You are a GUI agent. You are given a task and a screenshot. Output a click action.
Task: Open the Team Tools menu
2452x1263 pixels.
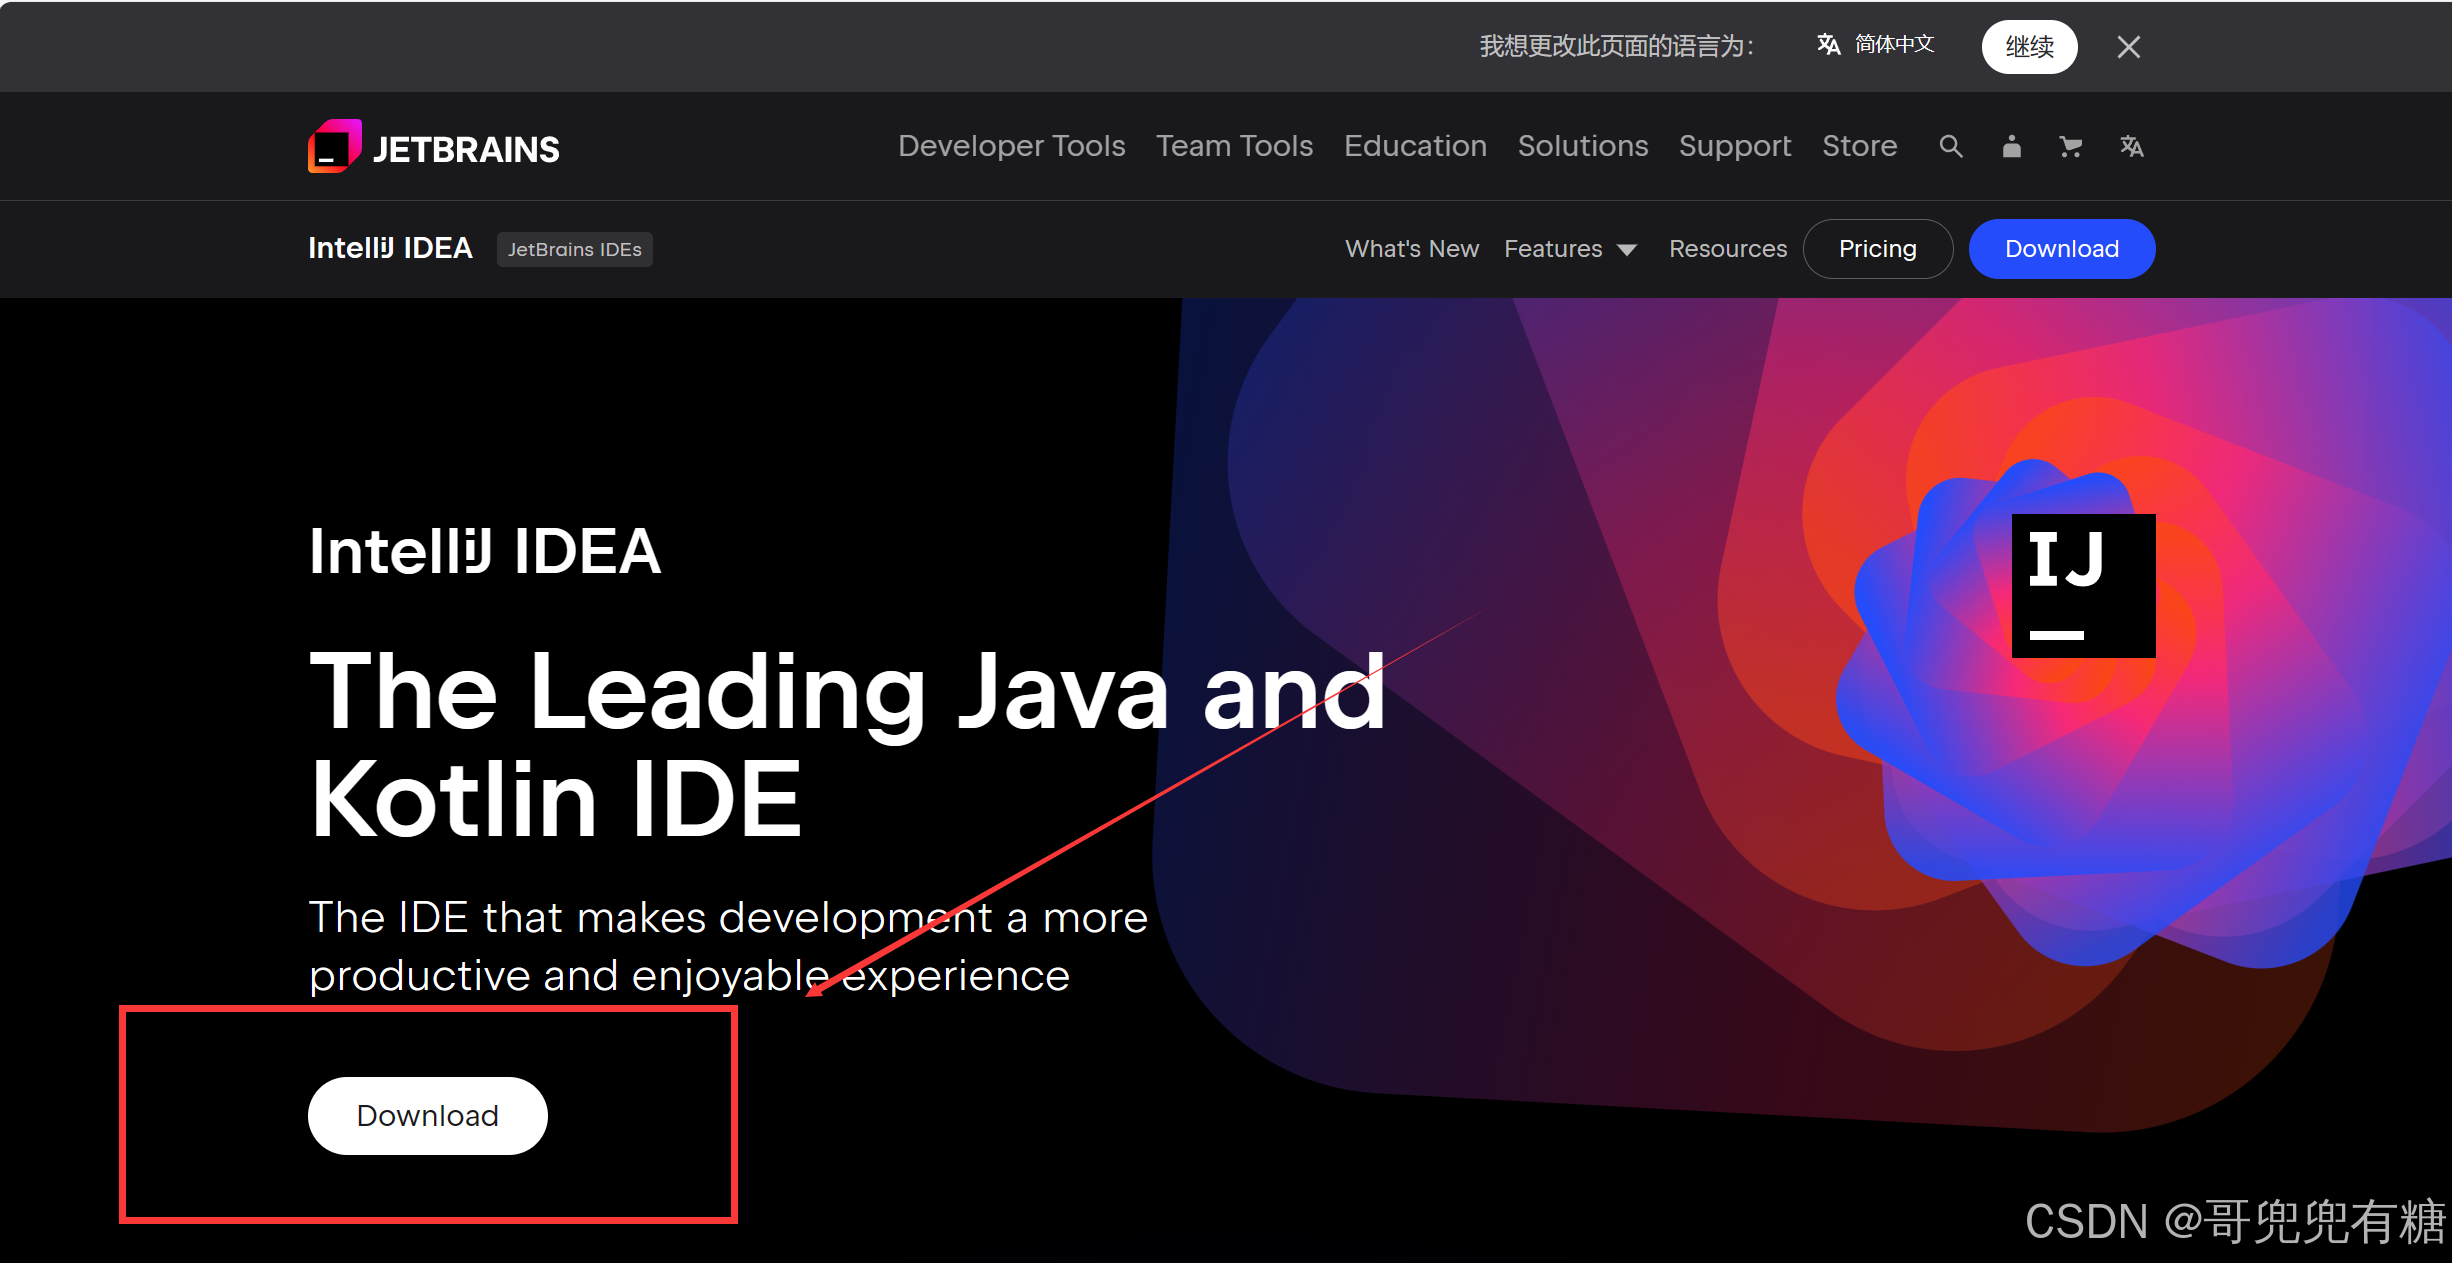coord(1234,146)
